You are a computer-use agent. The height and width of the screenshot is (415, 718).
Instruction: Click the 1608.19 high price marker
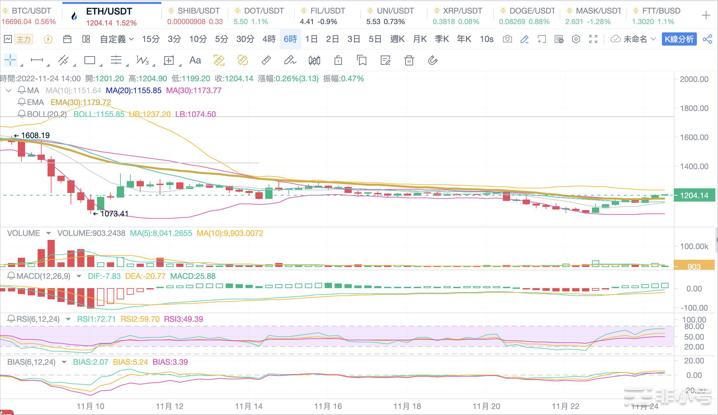coord(32,135)
